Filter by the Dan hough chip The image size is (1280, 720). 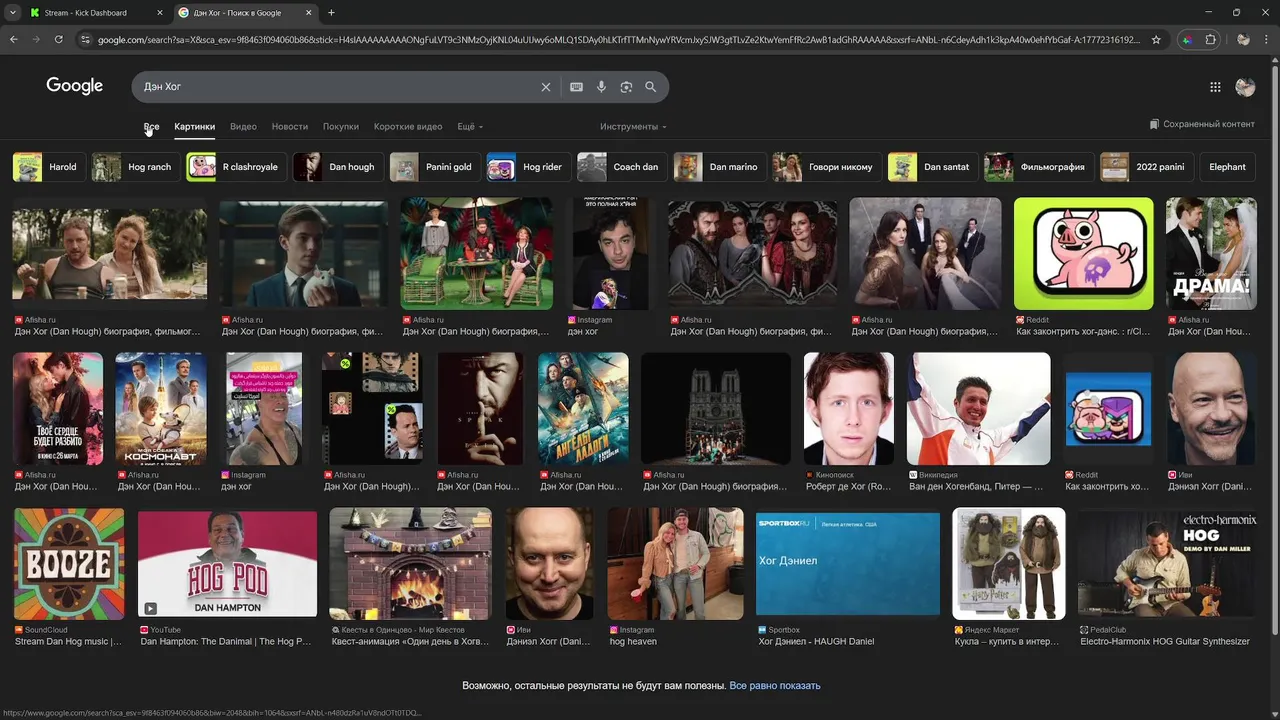pos(338,167)
